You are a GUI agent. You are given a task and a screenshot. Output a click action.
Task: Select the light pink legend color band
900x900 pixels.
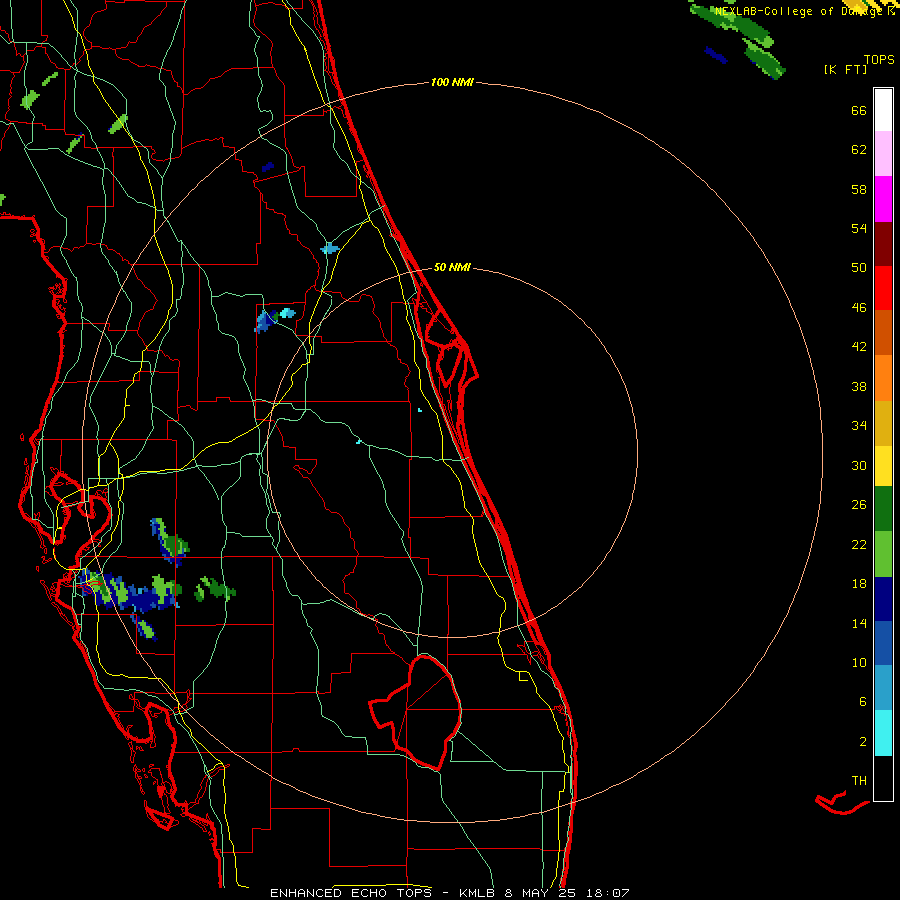point(883,153)
